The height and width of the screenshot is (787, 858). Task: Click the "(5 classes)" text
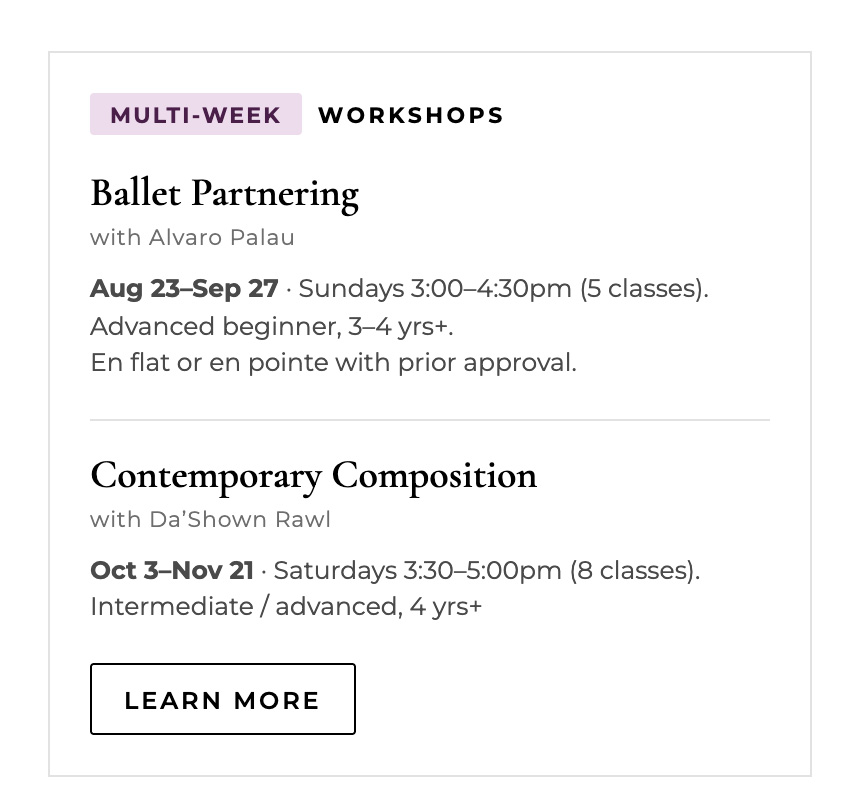tap(644, 288)
